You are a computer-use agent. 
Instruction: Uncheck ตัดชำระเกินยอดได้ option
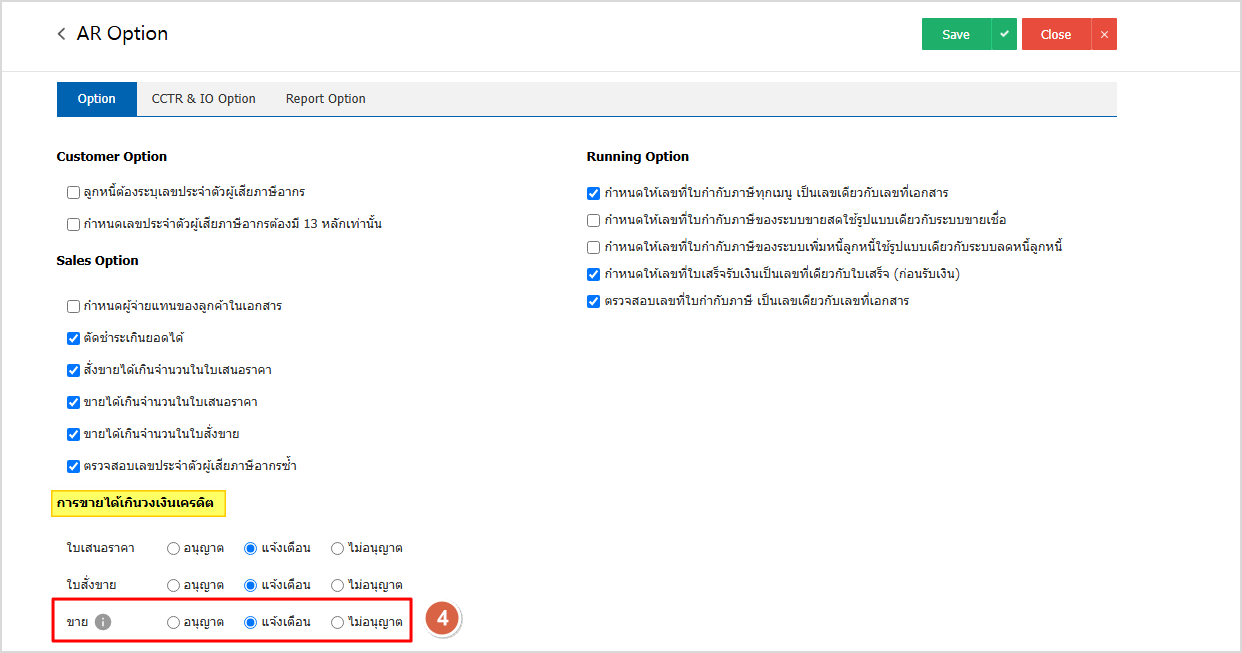pyautogui.click(x=73, y=338)
